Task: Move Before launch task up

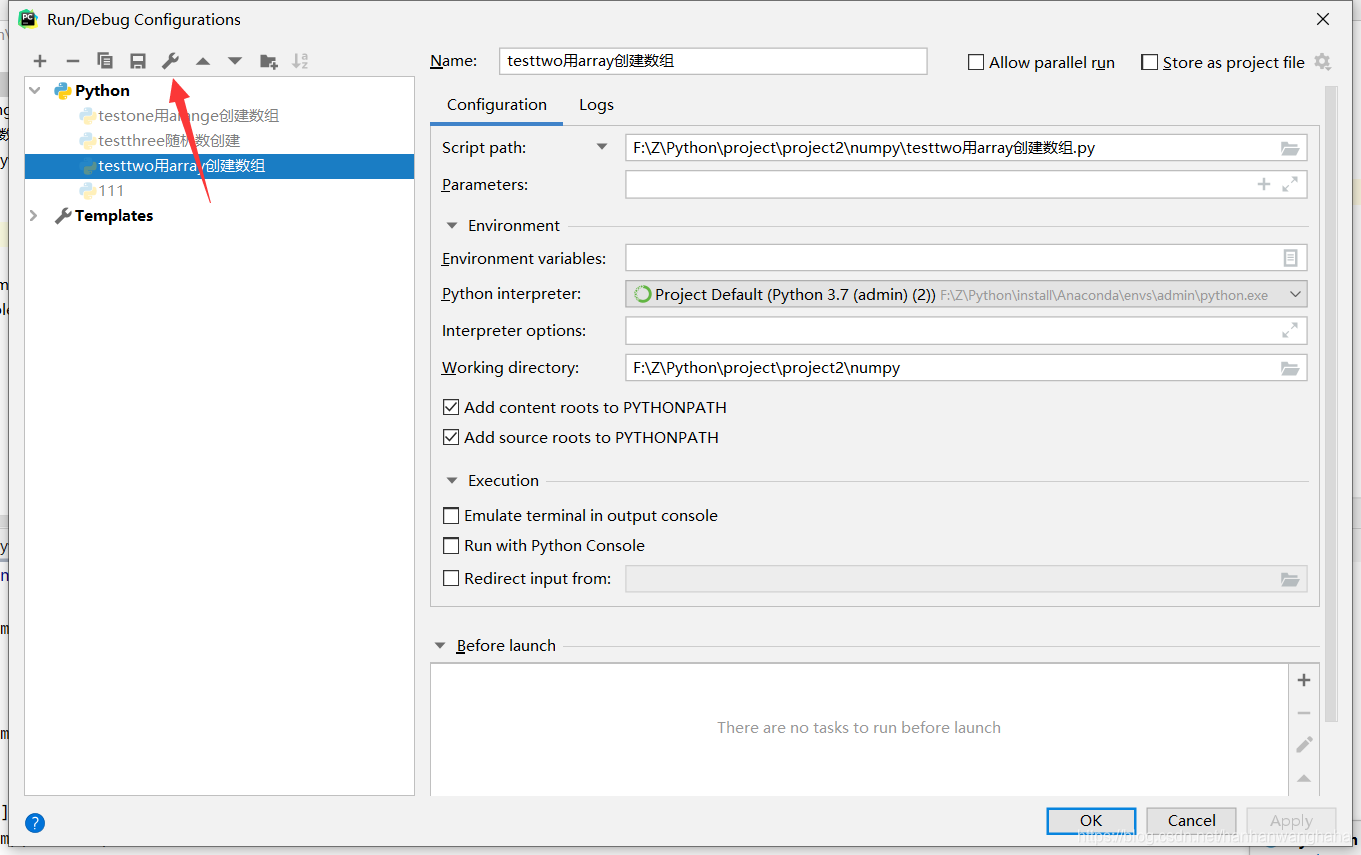Action: click(x=1304, y=778)
